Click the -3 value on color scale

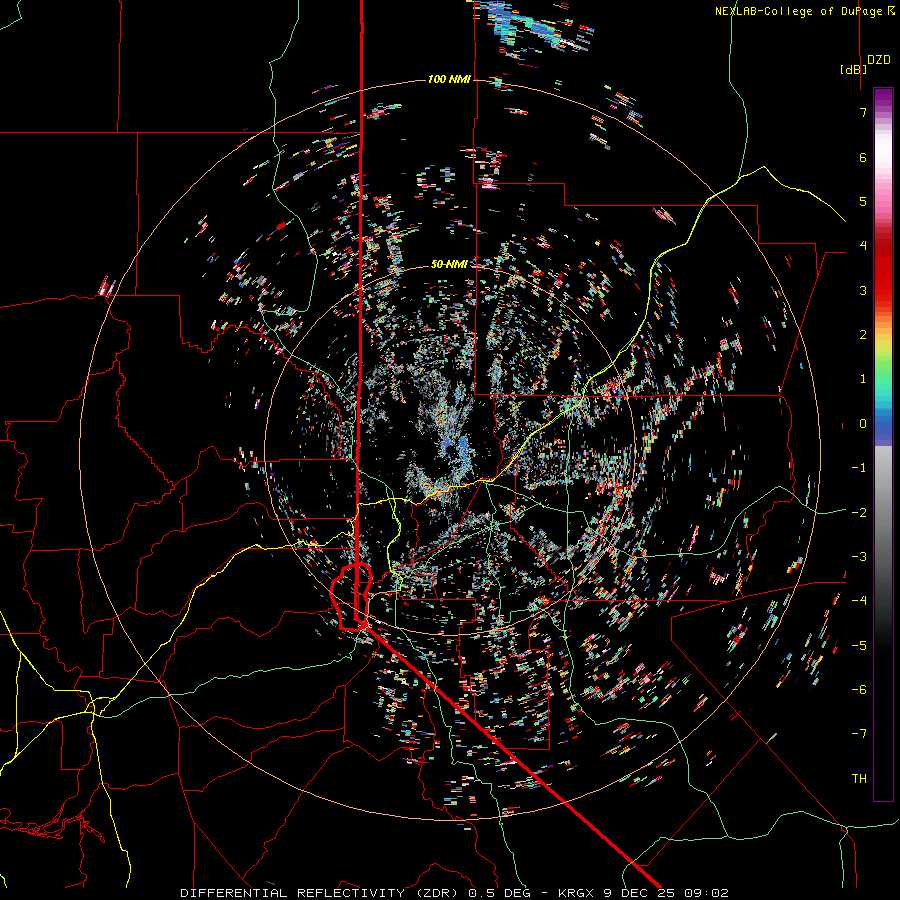[x=859, y=557]
